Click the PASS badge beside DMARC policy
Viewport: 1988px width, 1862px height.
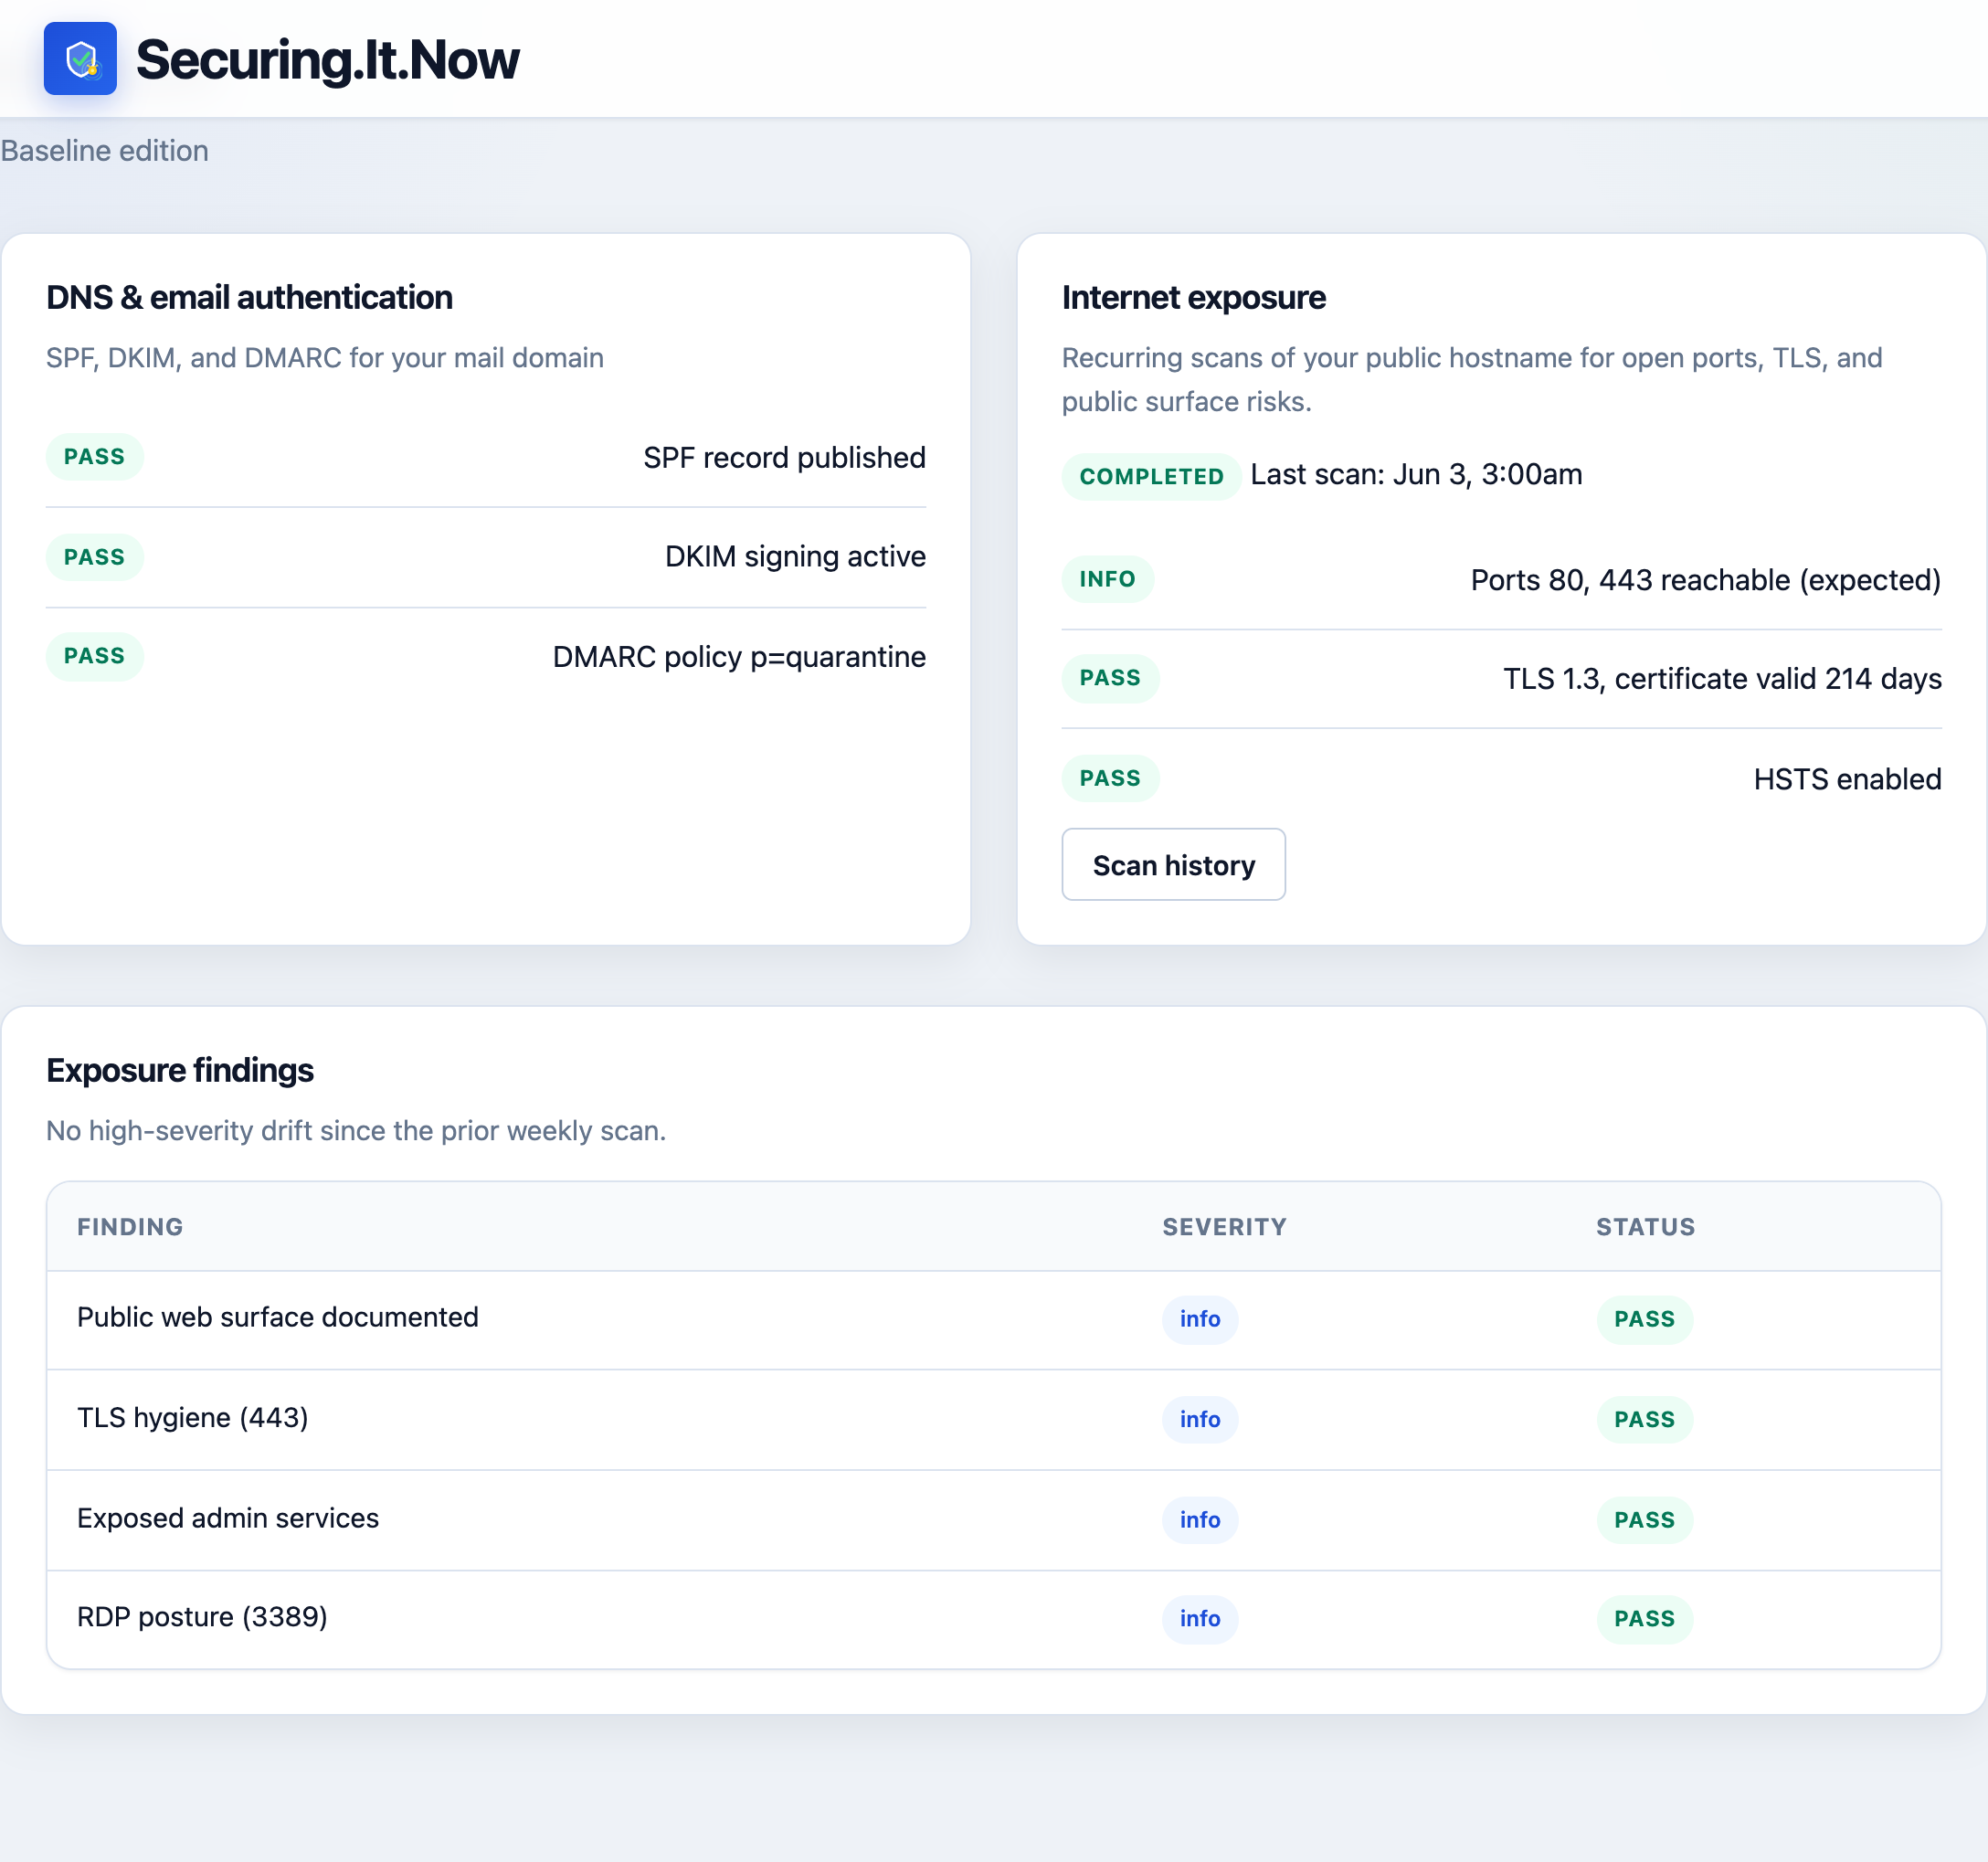94,656
